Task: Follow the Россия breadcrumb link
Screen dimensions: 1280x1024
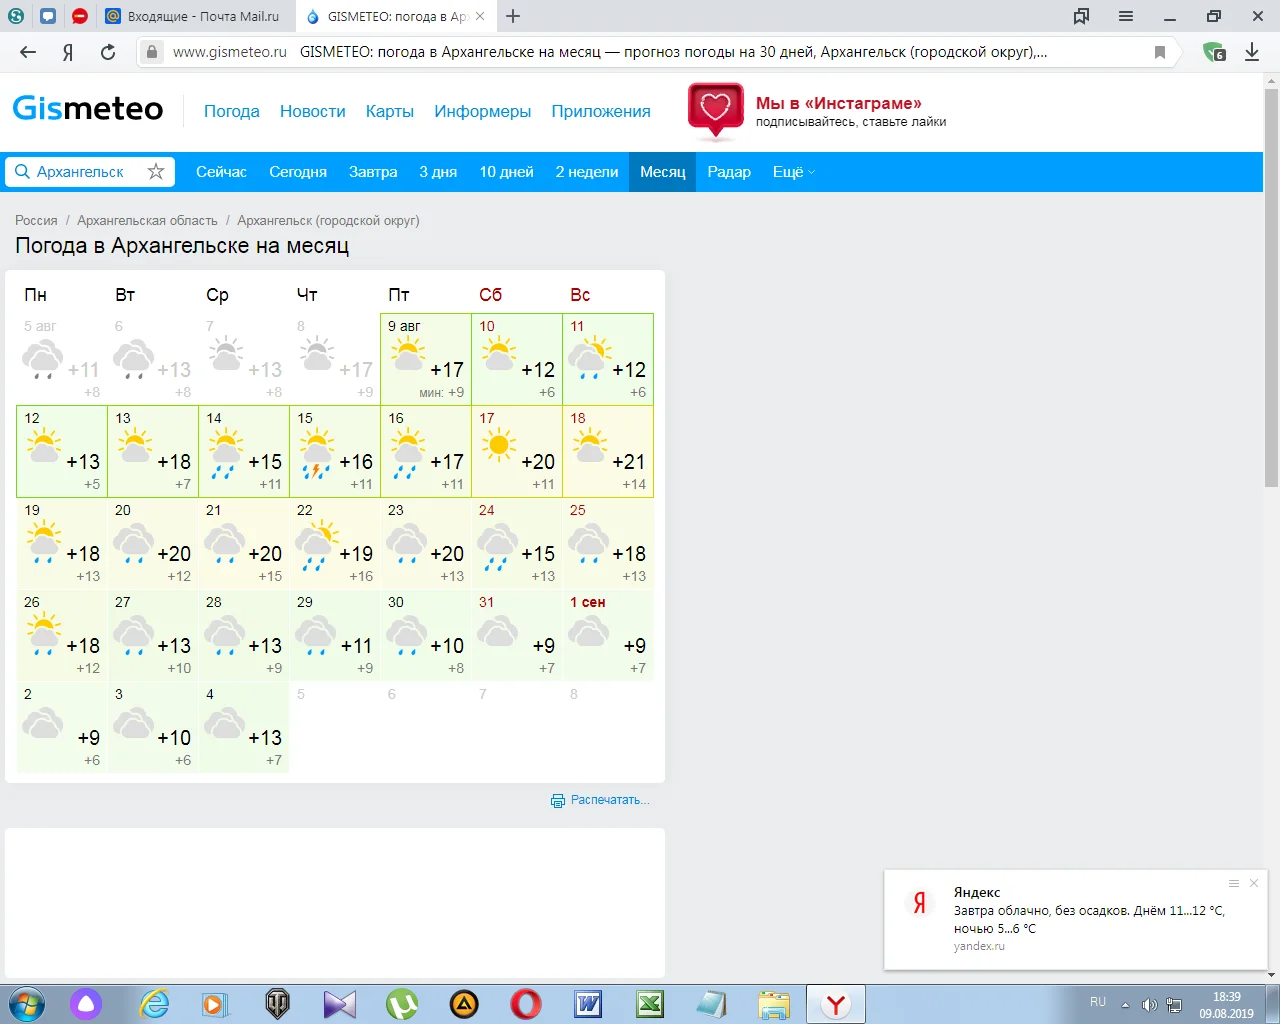Action: (x=36, y=220)
